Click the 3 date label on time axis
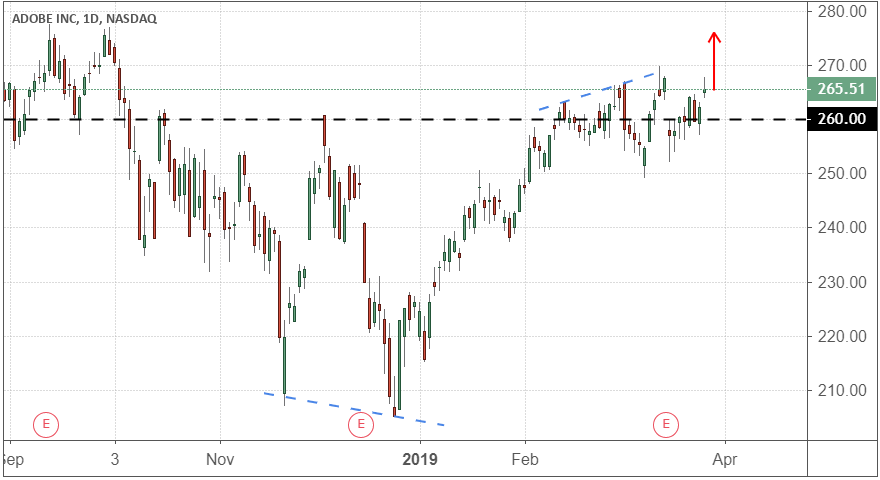The image size is (880, 480). click(x=115, y=461)
